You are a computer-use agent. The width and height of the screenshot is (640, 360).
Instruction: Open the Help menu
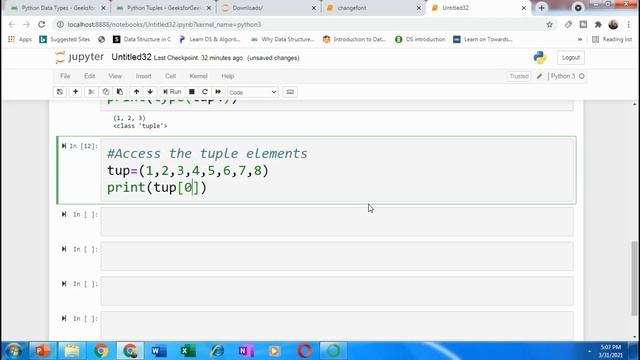[227, 76]
